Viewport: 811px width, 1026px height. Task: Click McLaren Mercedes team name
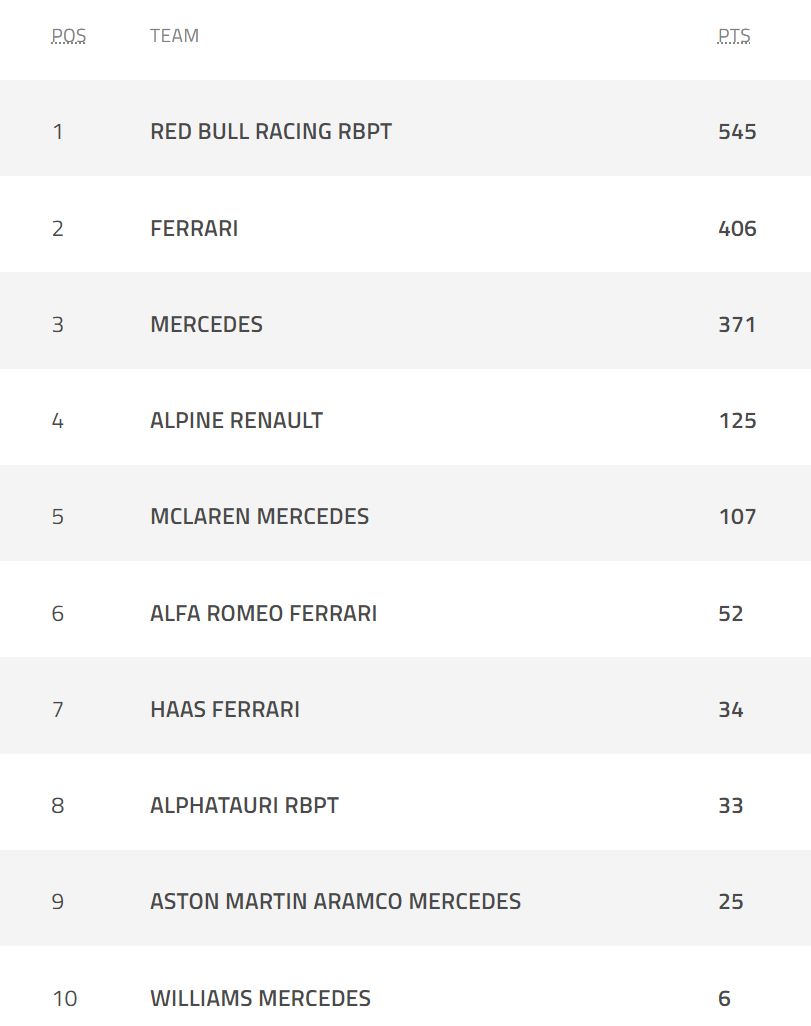[x=259, y=516]
